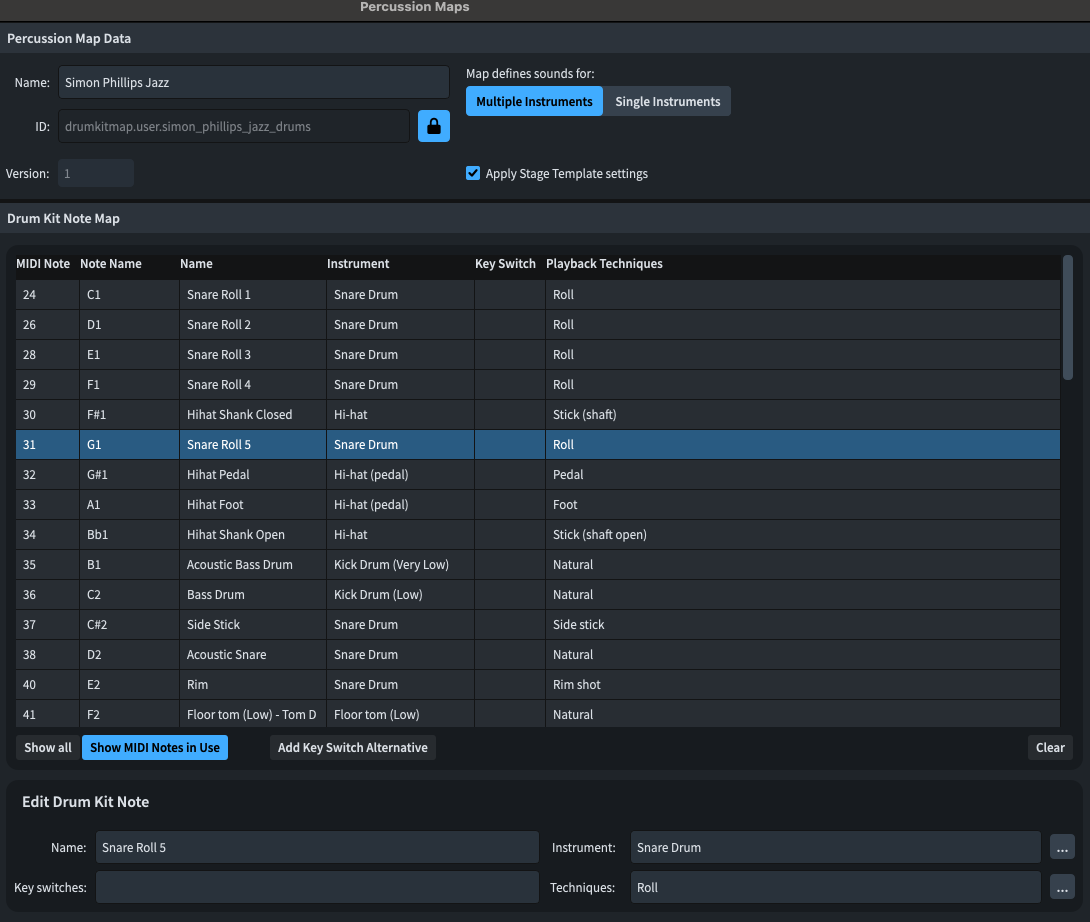
Task: Select the Acoustic Bass Drum row
Action: tap(538, 564)
